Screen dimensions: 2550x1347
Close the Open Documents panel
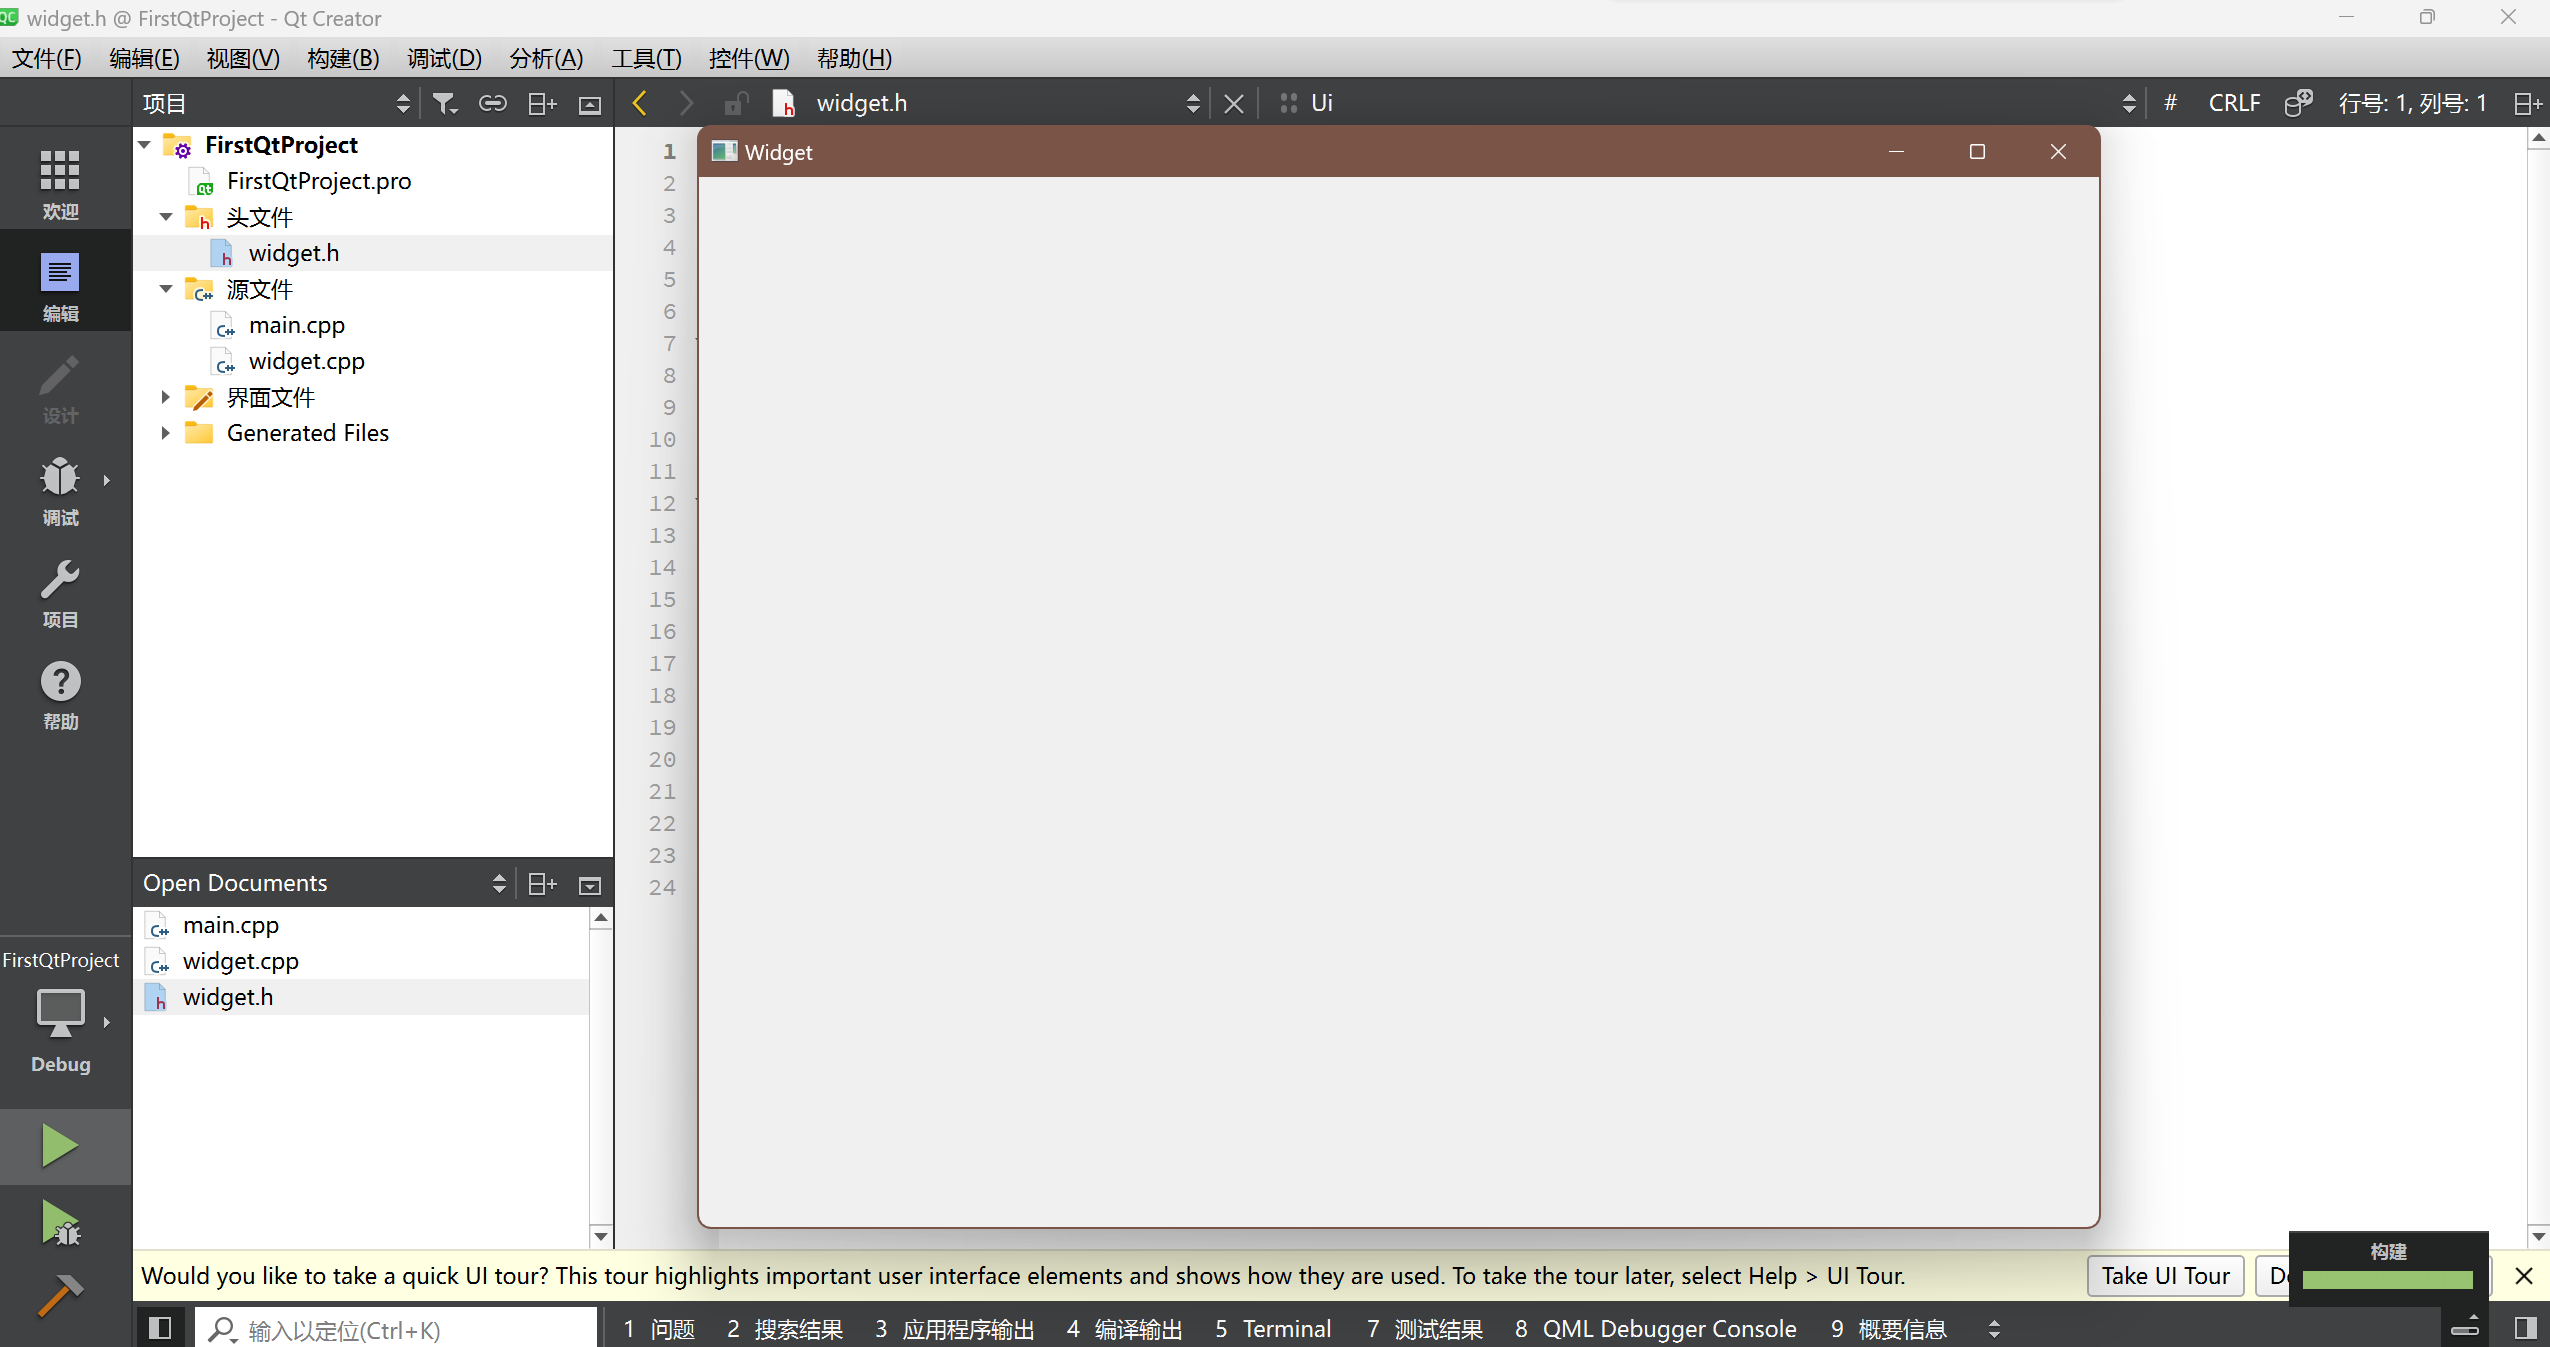coord(590,884)
